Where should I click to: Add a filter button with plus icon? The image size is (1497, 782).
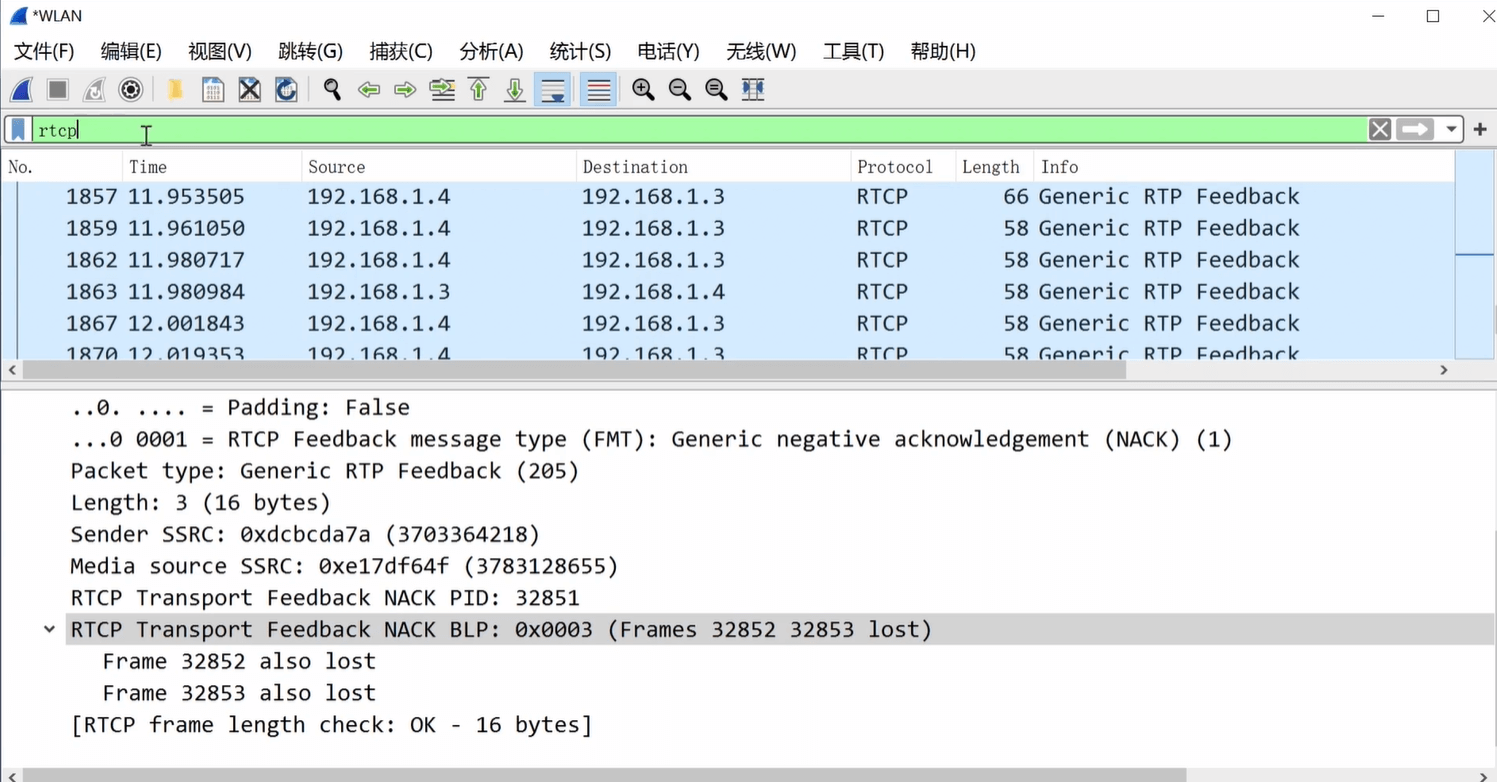(1480, 130)
